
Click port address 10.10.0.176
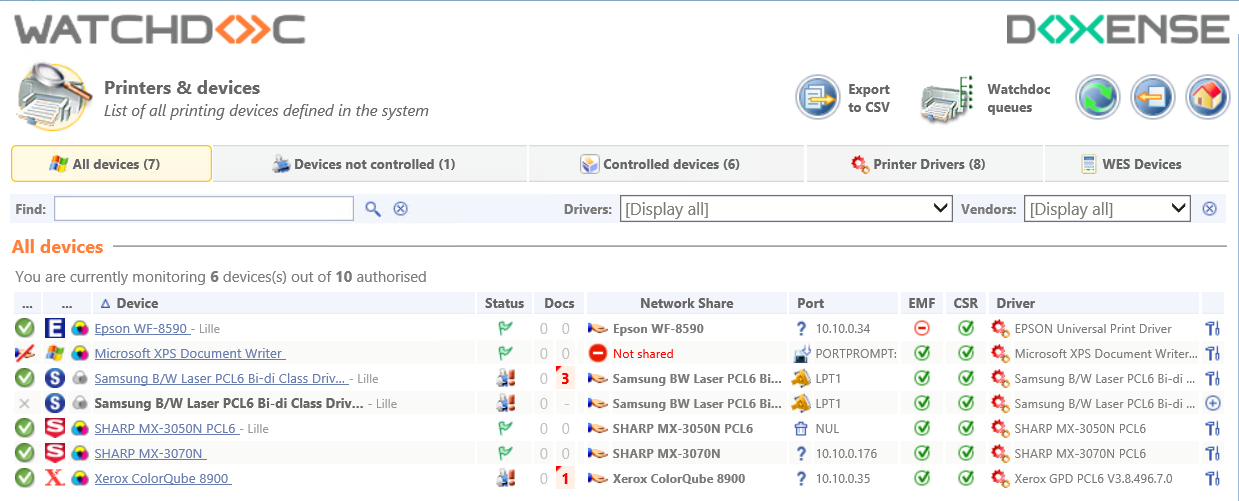[x=846, y=453]
